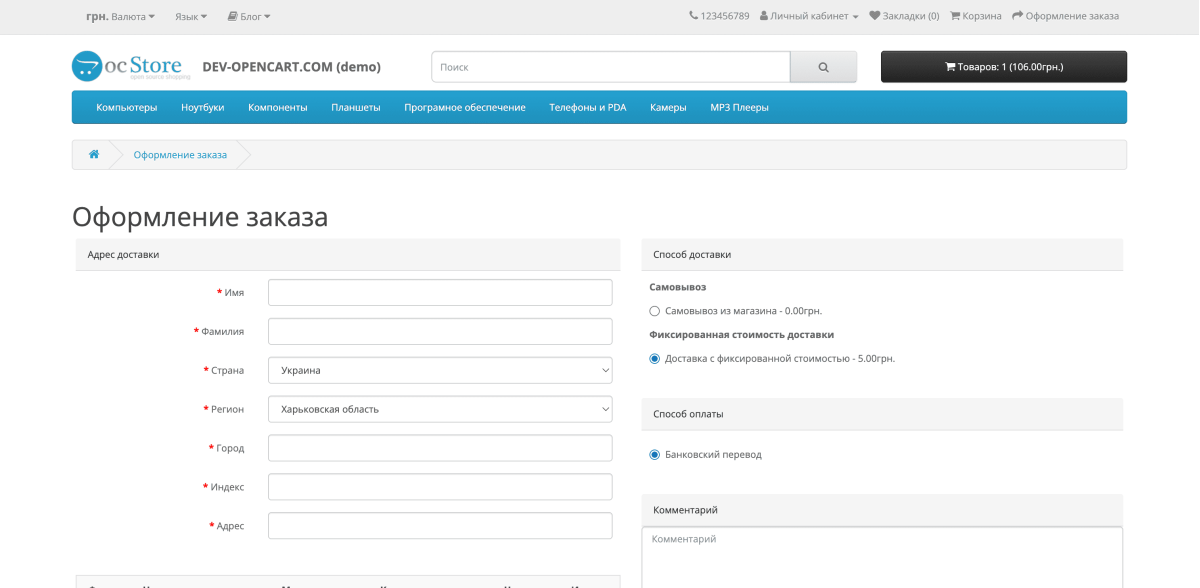
Task: Click the search magnifier button
Action: pos(823,67)
